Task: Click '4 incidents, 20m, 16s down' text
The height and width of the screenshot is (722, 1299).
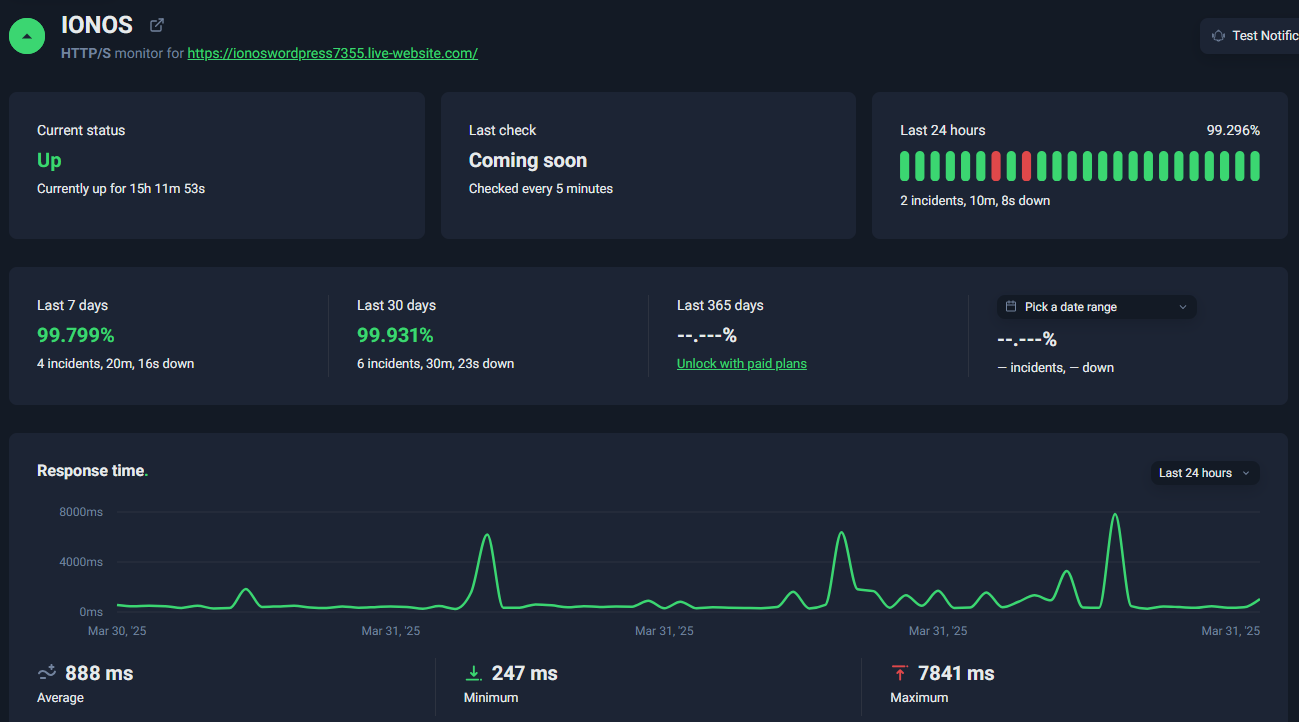Action: pos(116,364)
